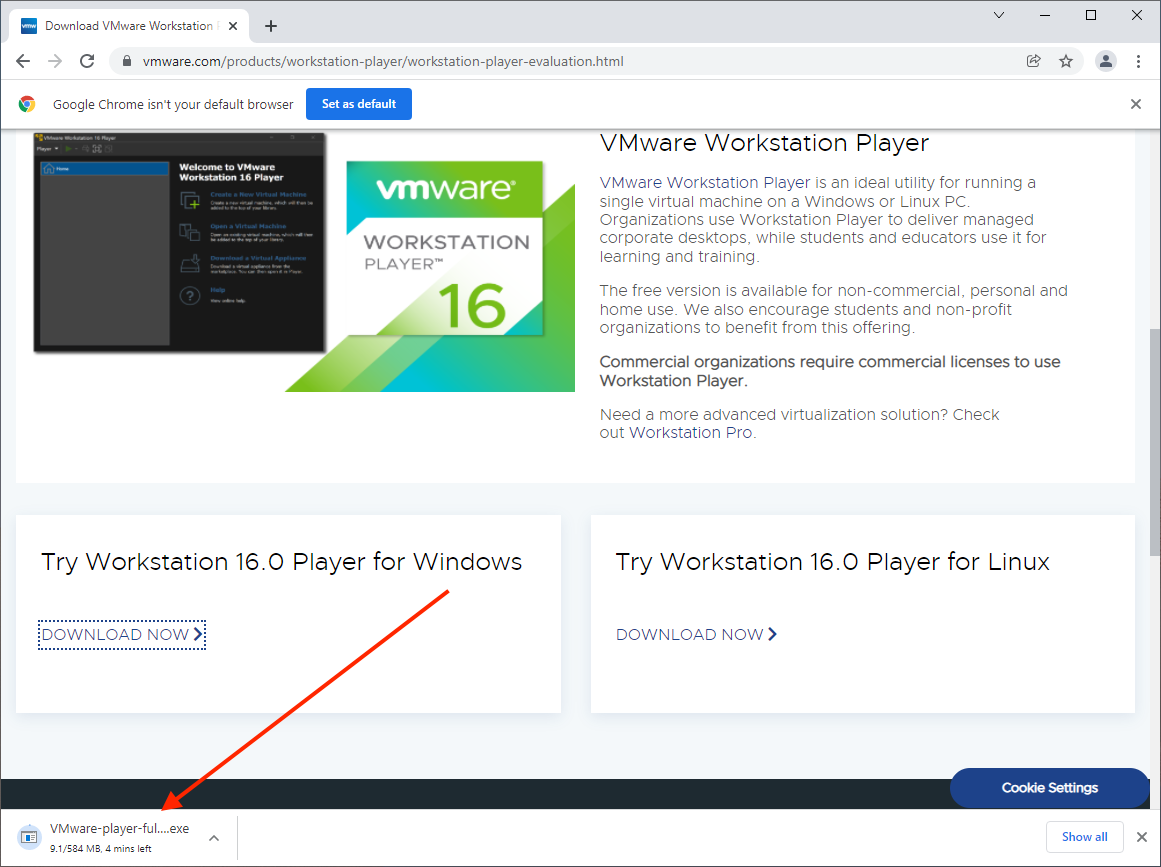This screenshot has height=867, width=1161.
Task: Open a new tab with plus button
Action: coord(271,26)
